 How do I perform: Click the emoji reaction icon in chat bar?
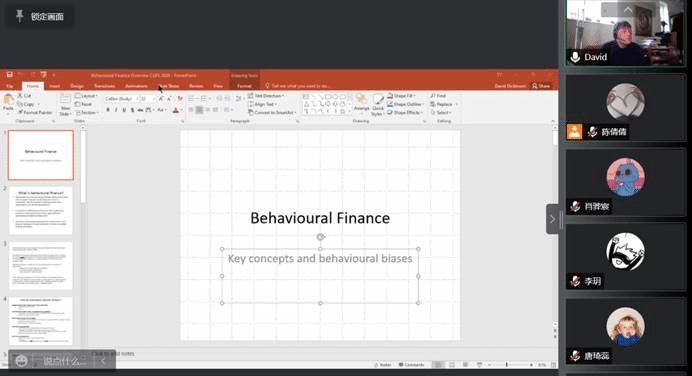(x=21, y=361)
